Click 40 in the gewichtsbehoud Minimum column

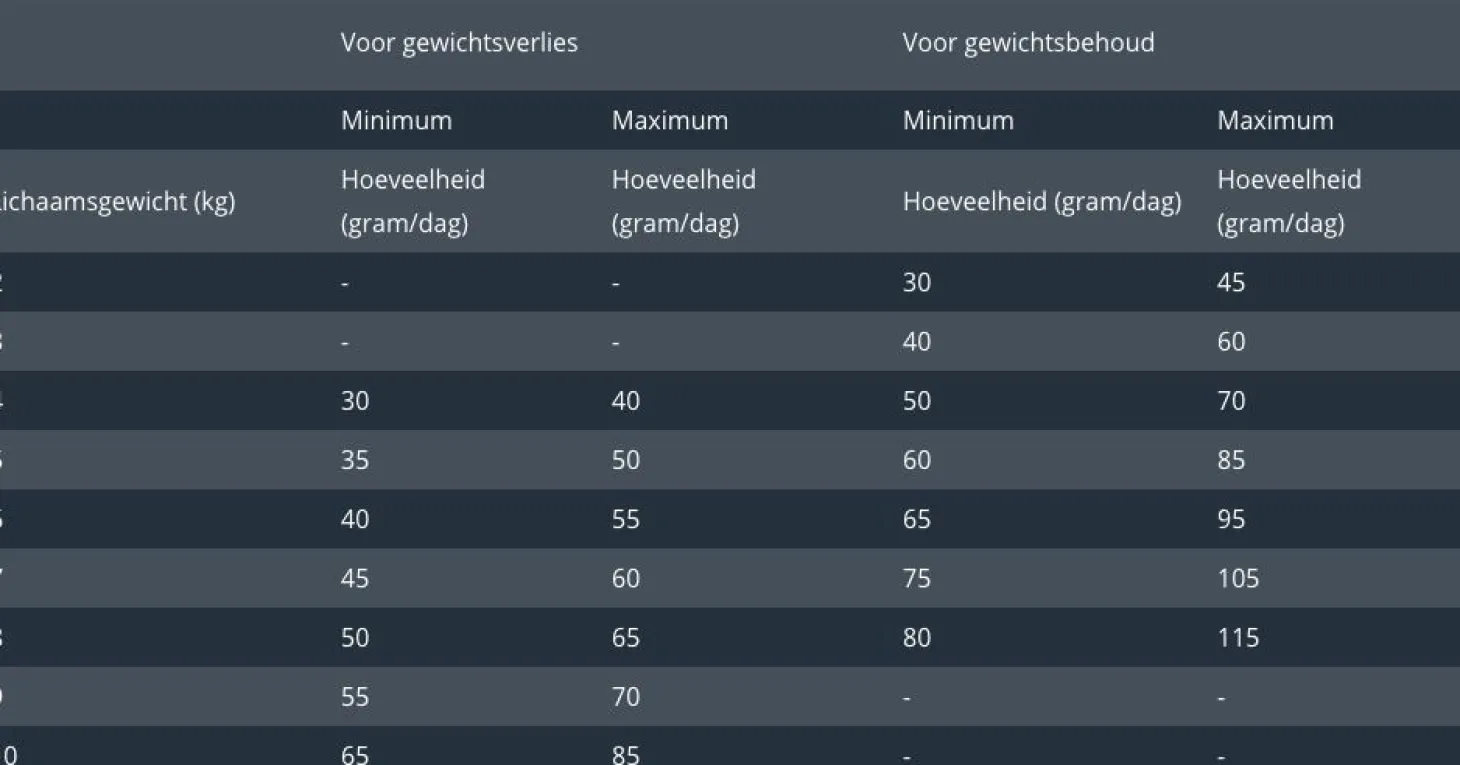click(917, 342)
